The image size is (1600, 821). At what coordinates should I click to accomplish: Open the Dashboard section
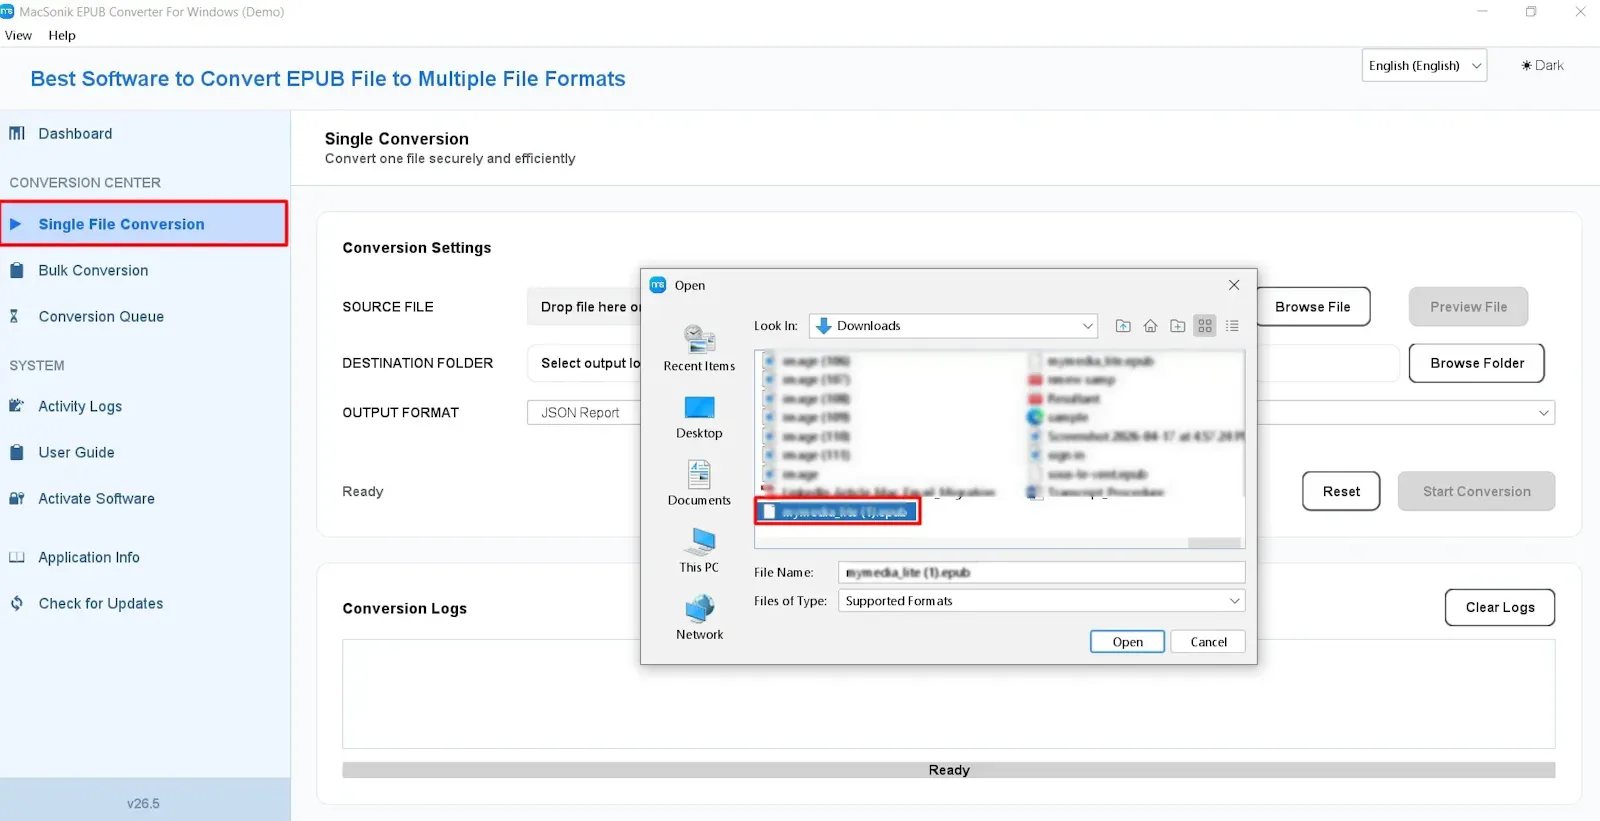(75, 133)
